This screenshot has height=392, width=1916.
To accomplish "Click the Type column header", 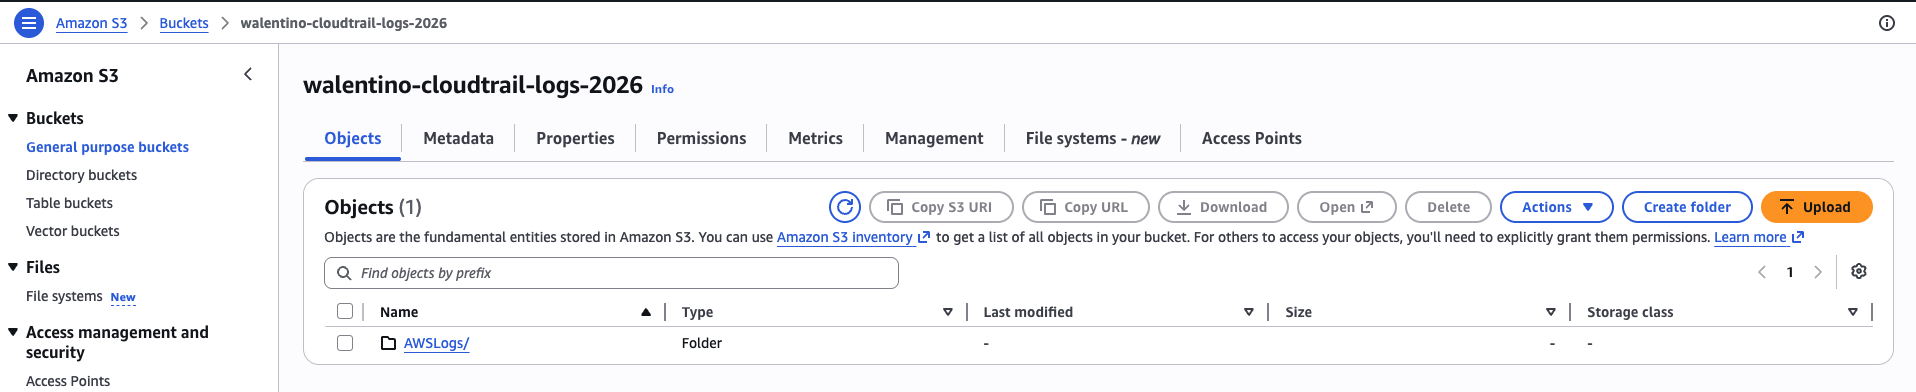I will (697, 312).
